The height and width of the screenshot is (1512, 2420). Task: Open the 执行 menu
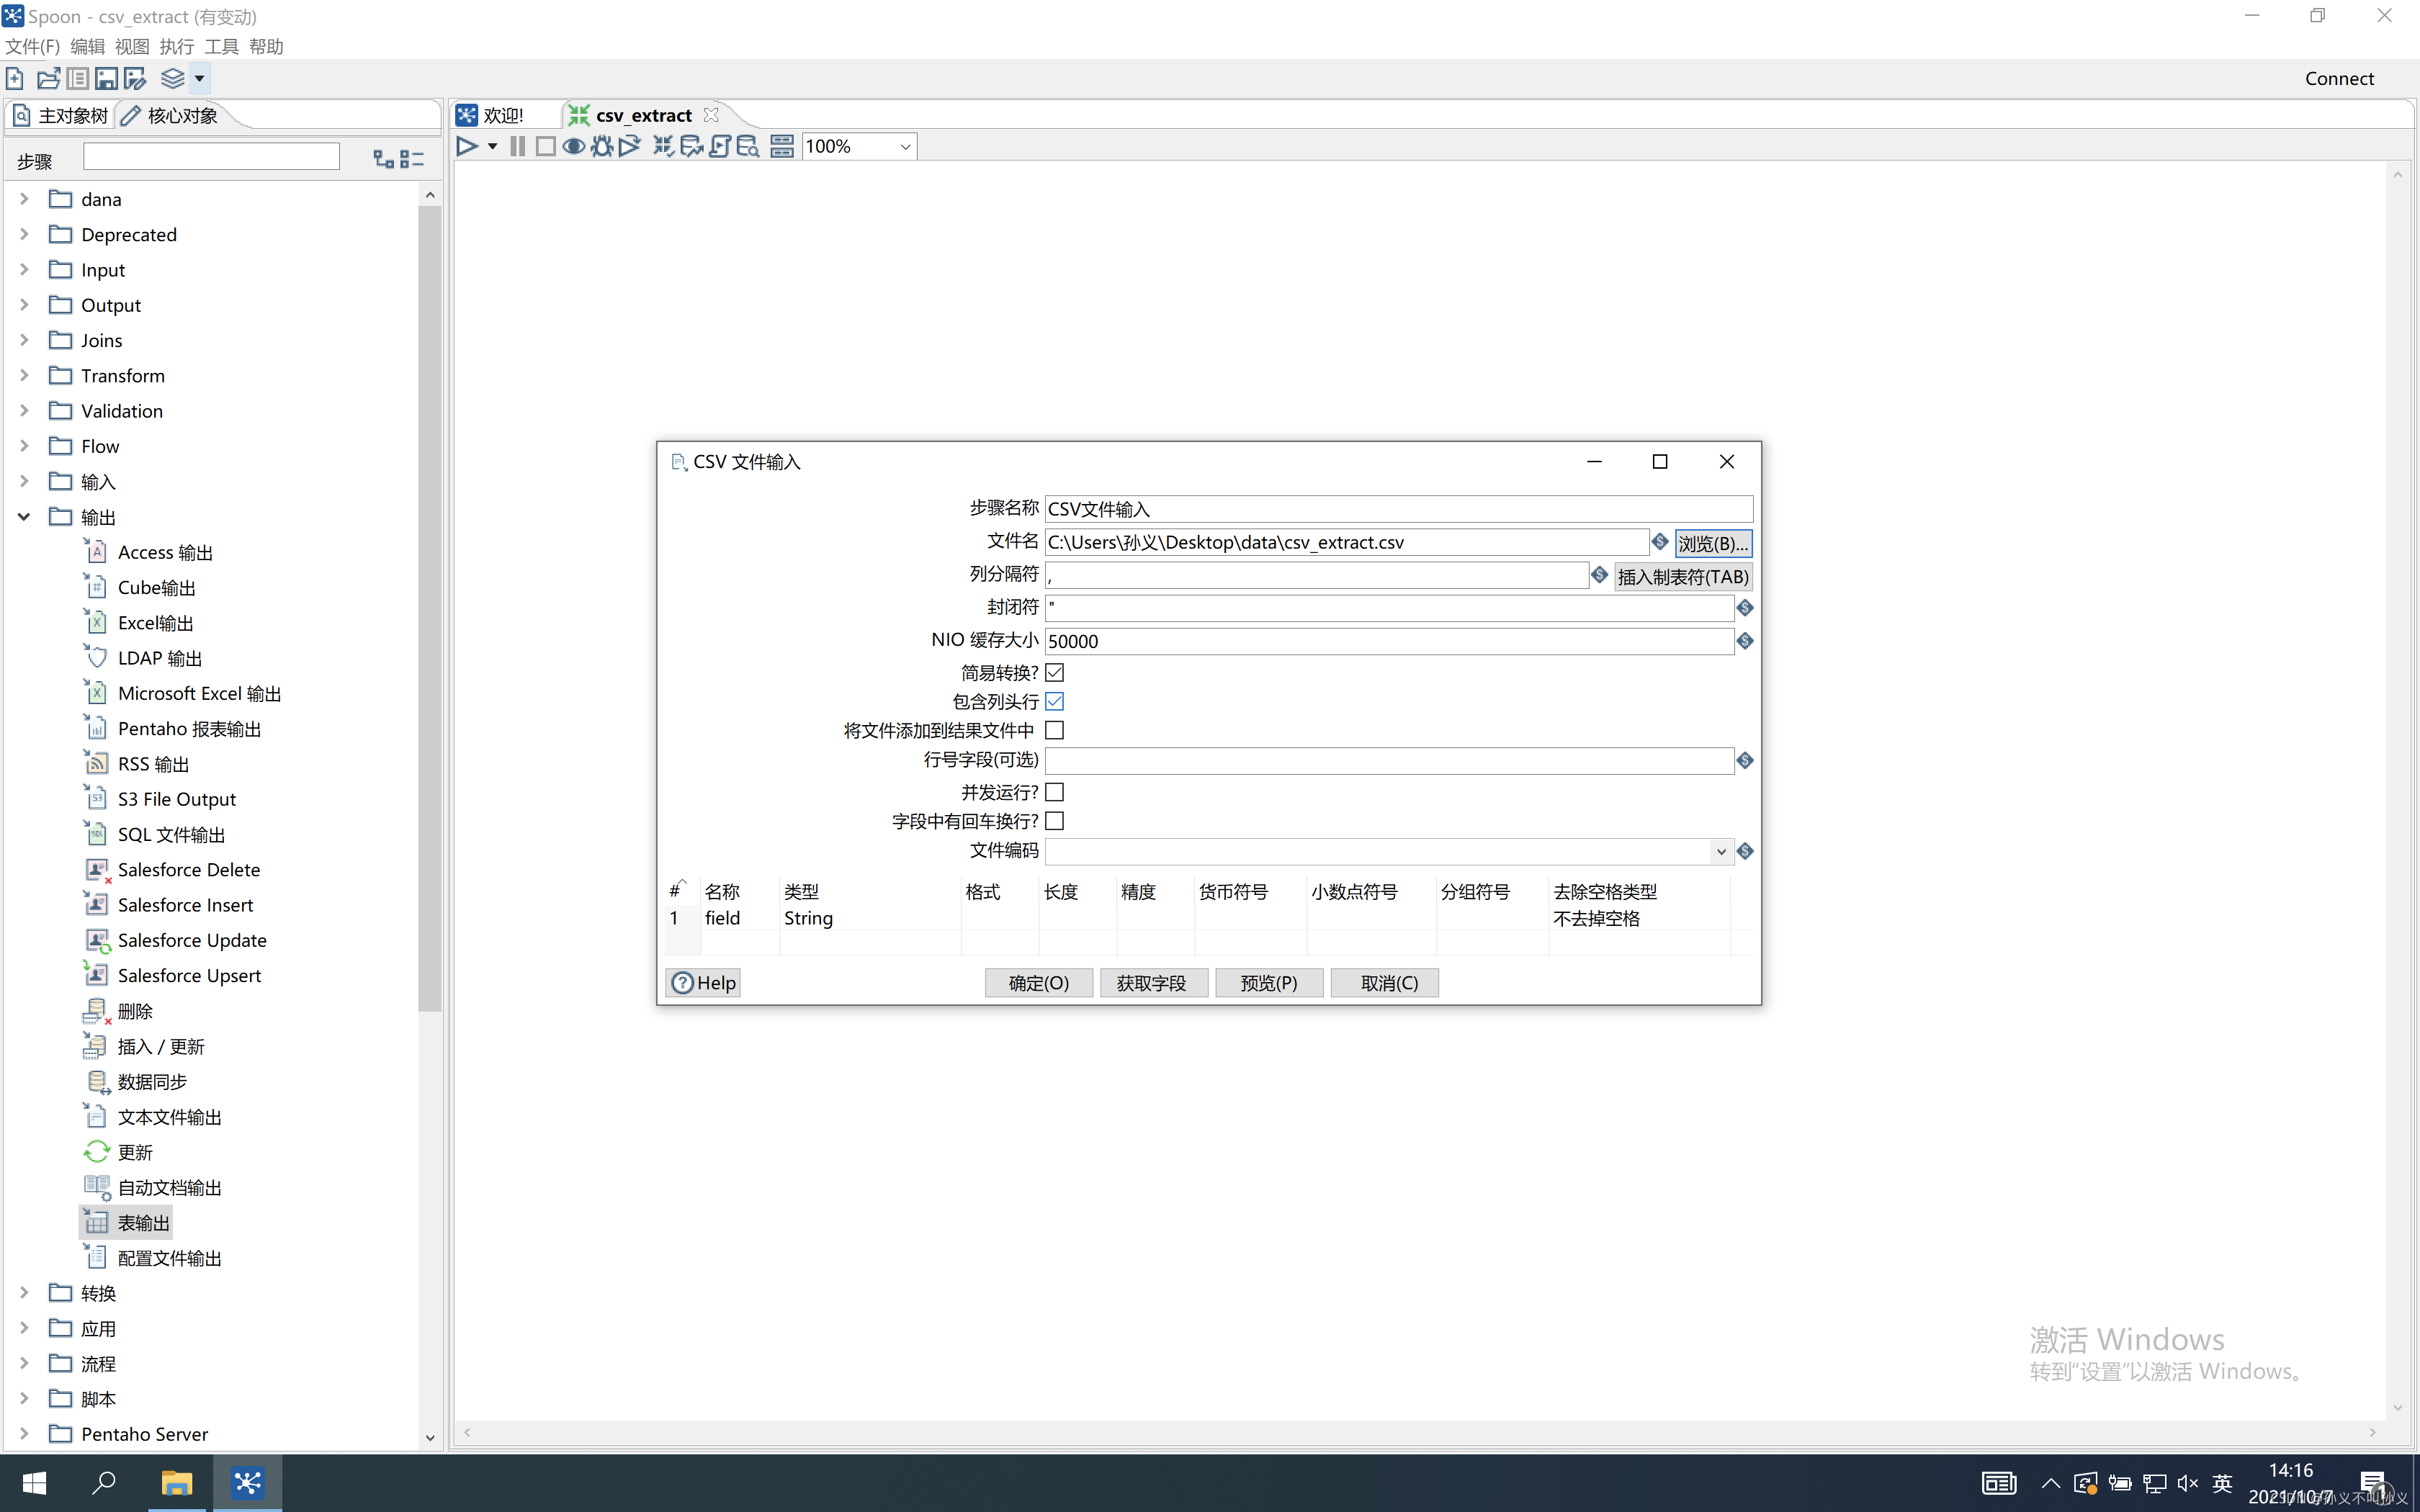[x=176, y=46]
